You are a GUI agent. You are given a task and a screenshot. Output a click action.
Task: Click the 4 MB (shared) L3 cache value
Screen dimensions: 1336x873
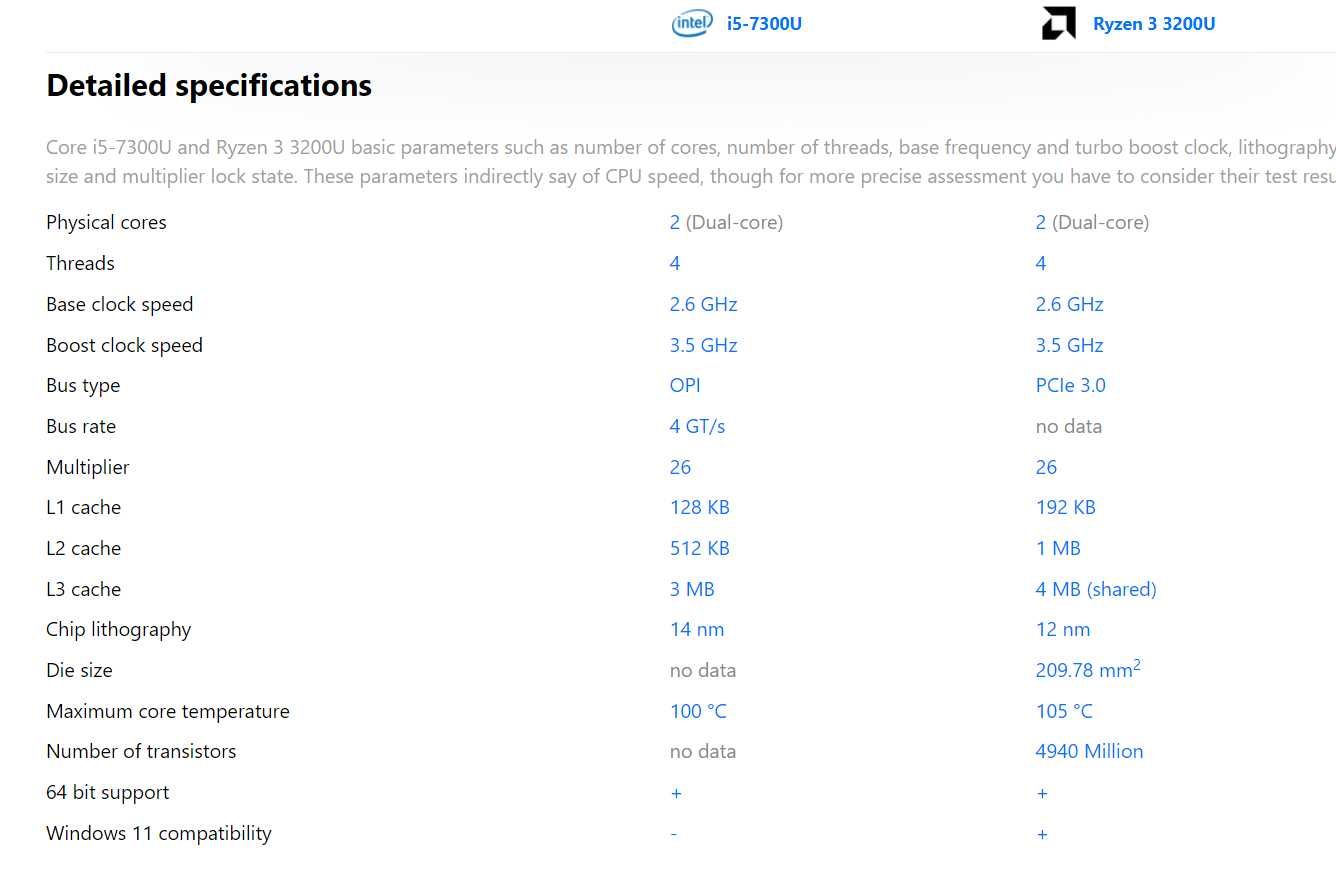[x=1096, y=589]
